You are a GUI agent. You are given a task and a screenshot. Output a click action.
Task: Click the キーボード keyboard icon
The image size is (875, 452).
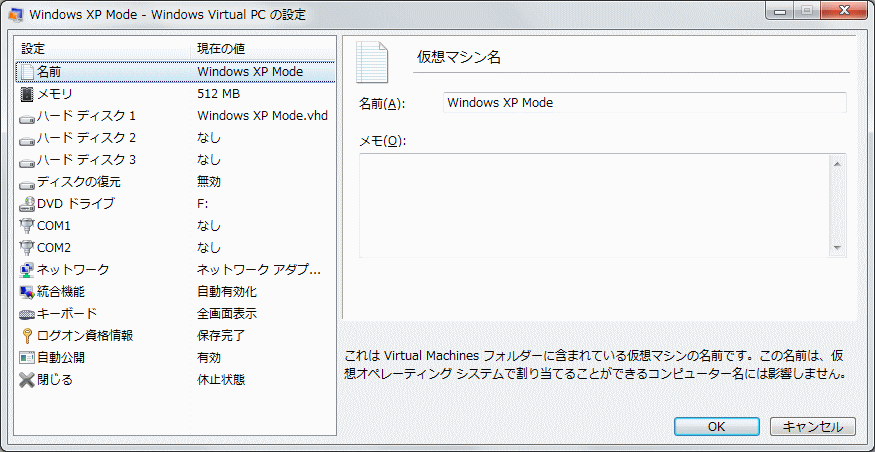tap(27, 314)
